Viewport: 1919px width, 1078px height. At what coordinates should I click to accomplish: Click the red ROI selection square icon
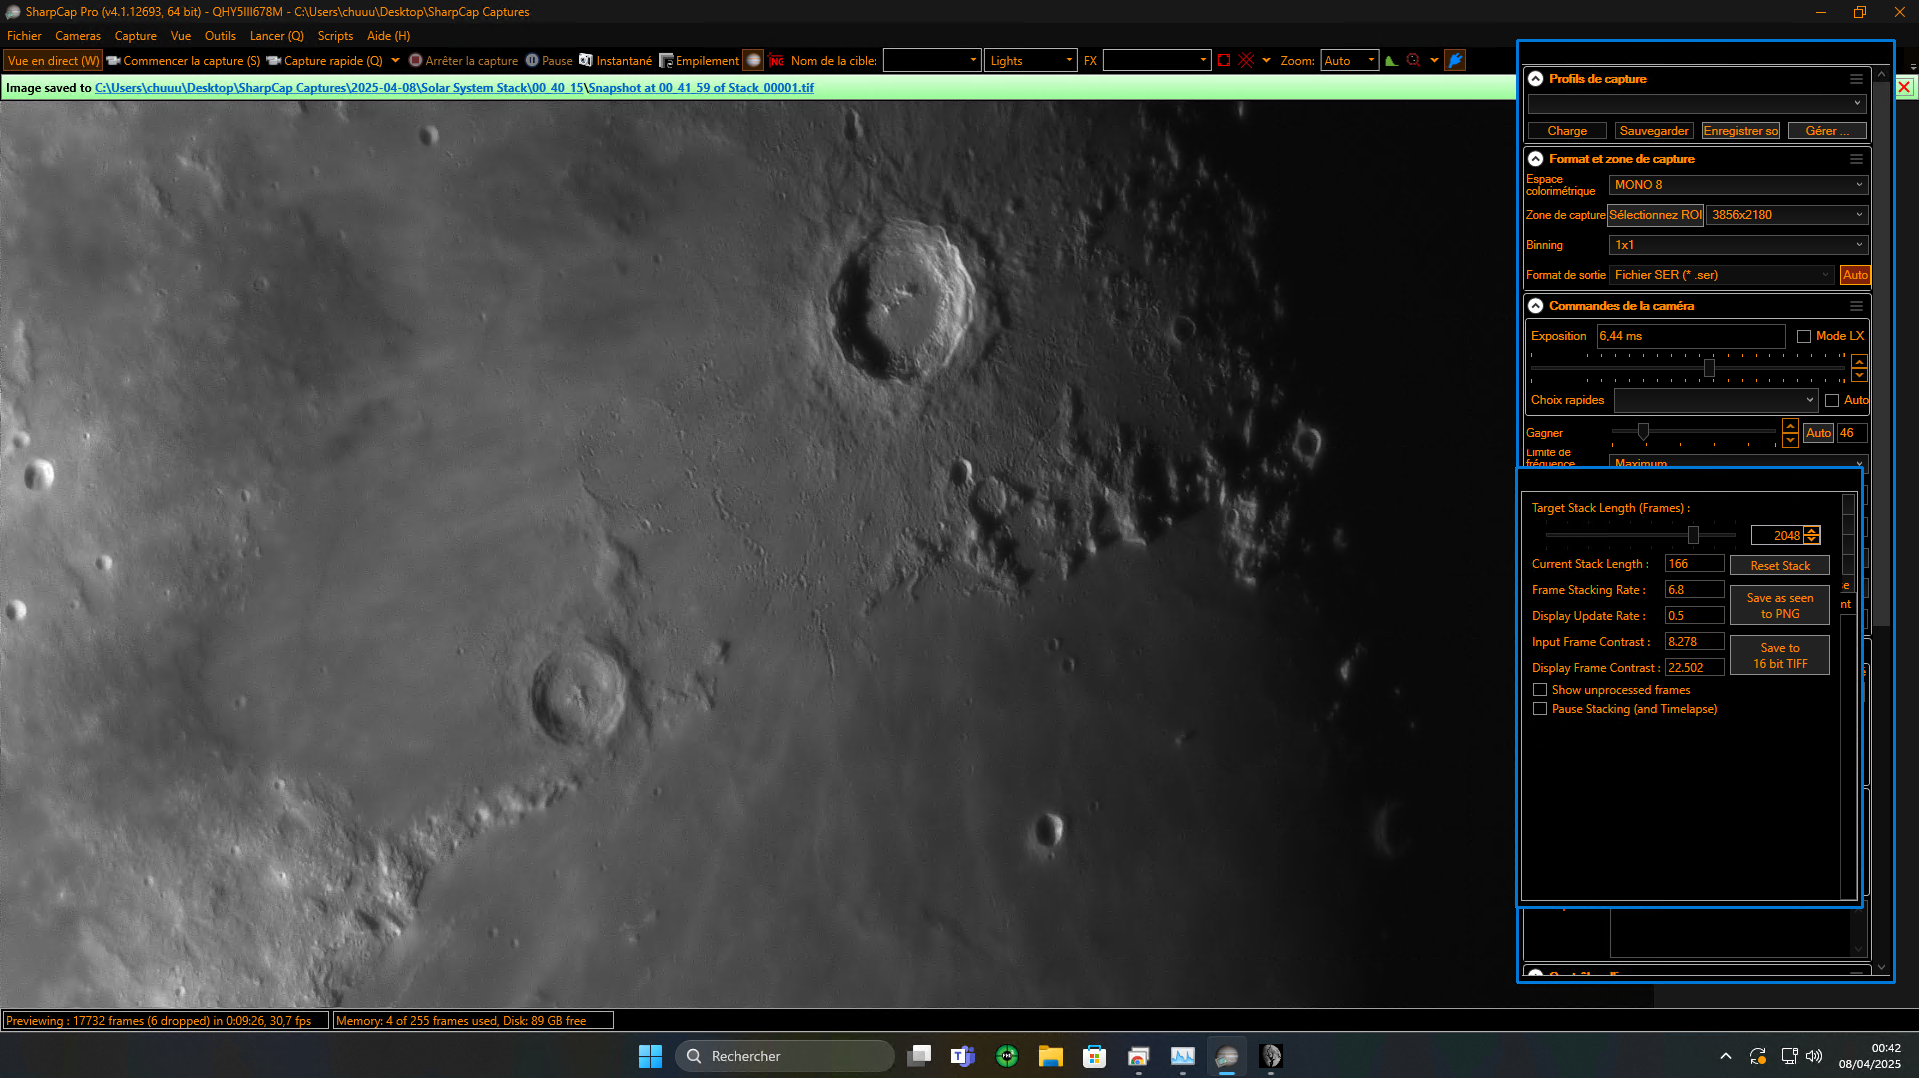click(1223, 60)
